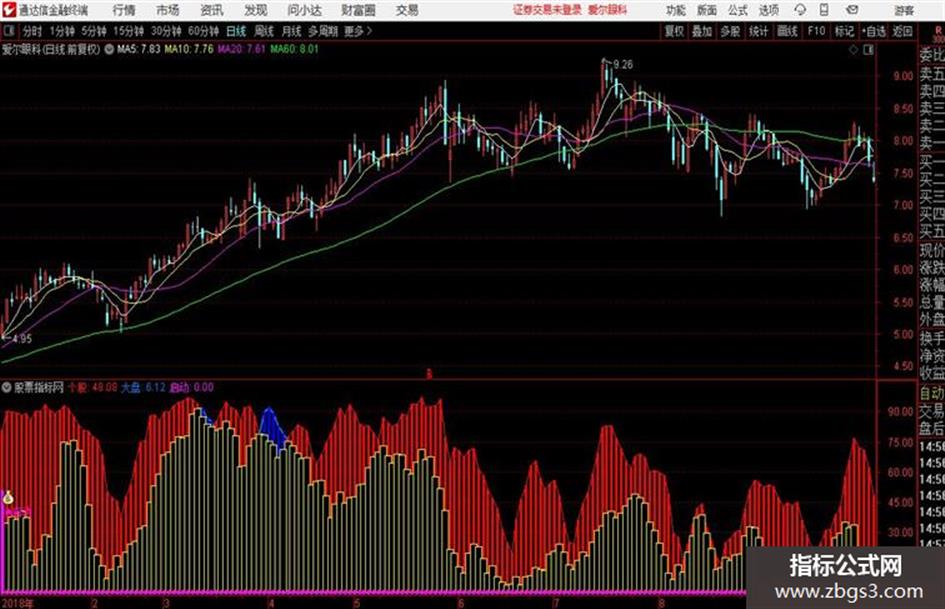This screenshot has width=945, height=609.
Task: Click the 复权 toolbar button
Action: click(674, 31)
